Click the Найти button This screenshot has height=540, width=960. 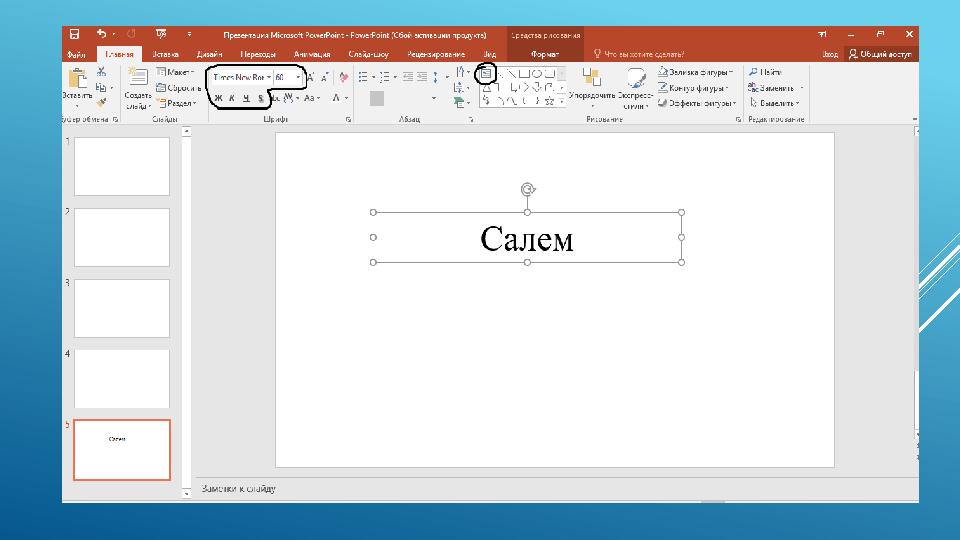pos(766,72)
